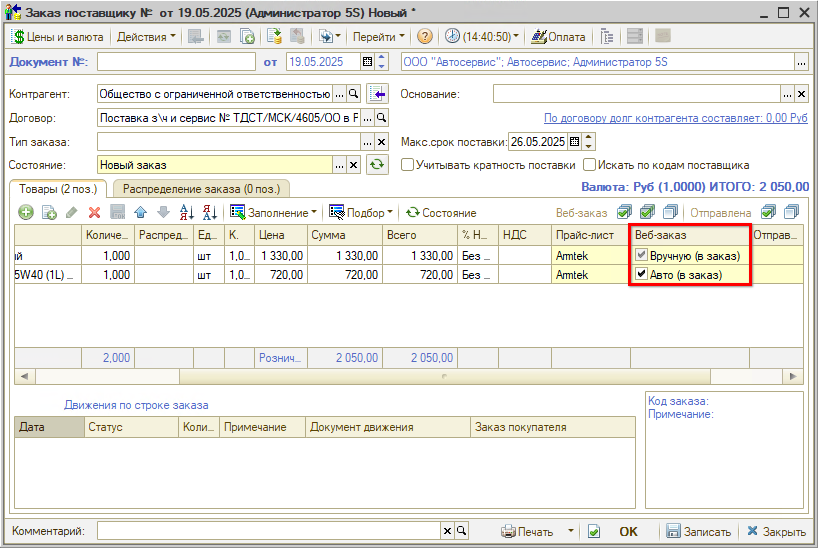The width and height of the screenshot is (818, 548).
Task: Click blue arrow icon beside Контрагент field
Action: point(377,94)
